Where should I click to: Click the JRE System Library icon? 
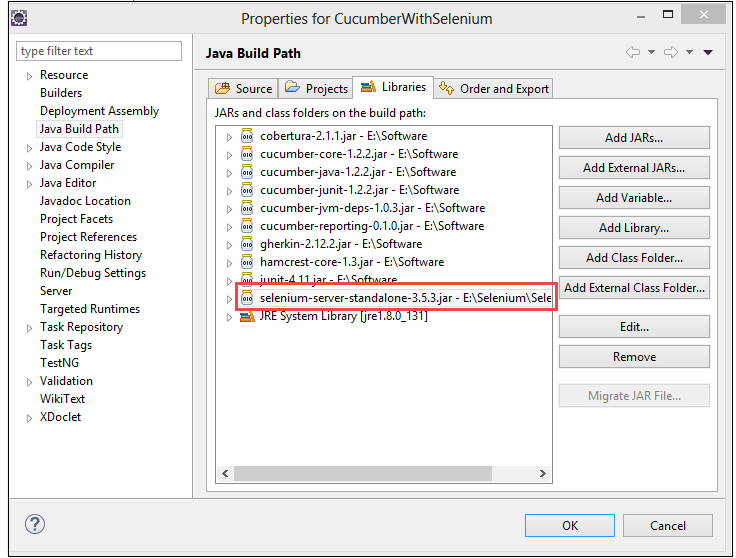tap(246, 317)
